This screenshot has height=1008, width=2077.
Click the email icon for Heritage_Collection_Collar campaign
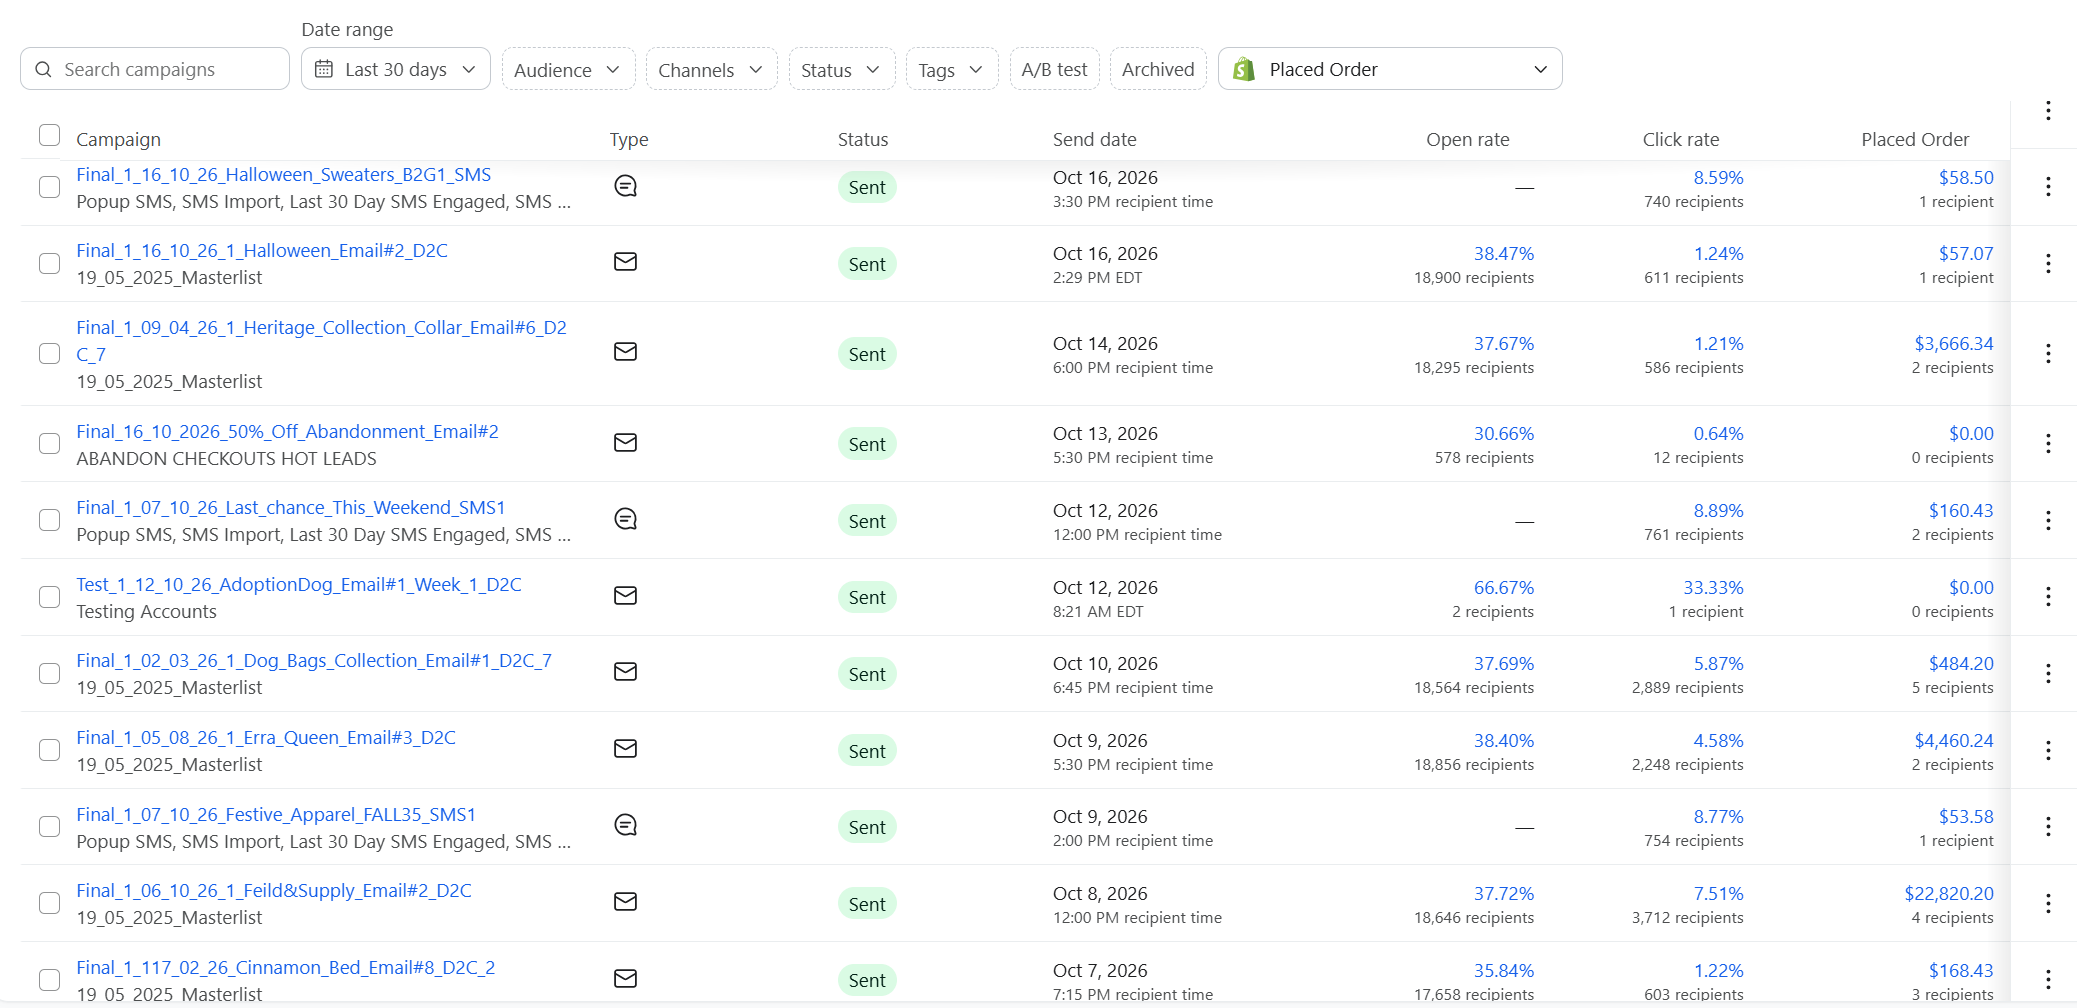point(625,352)
